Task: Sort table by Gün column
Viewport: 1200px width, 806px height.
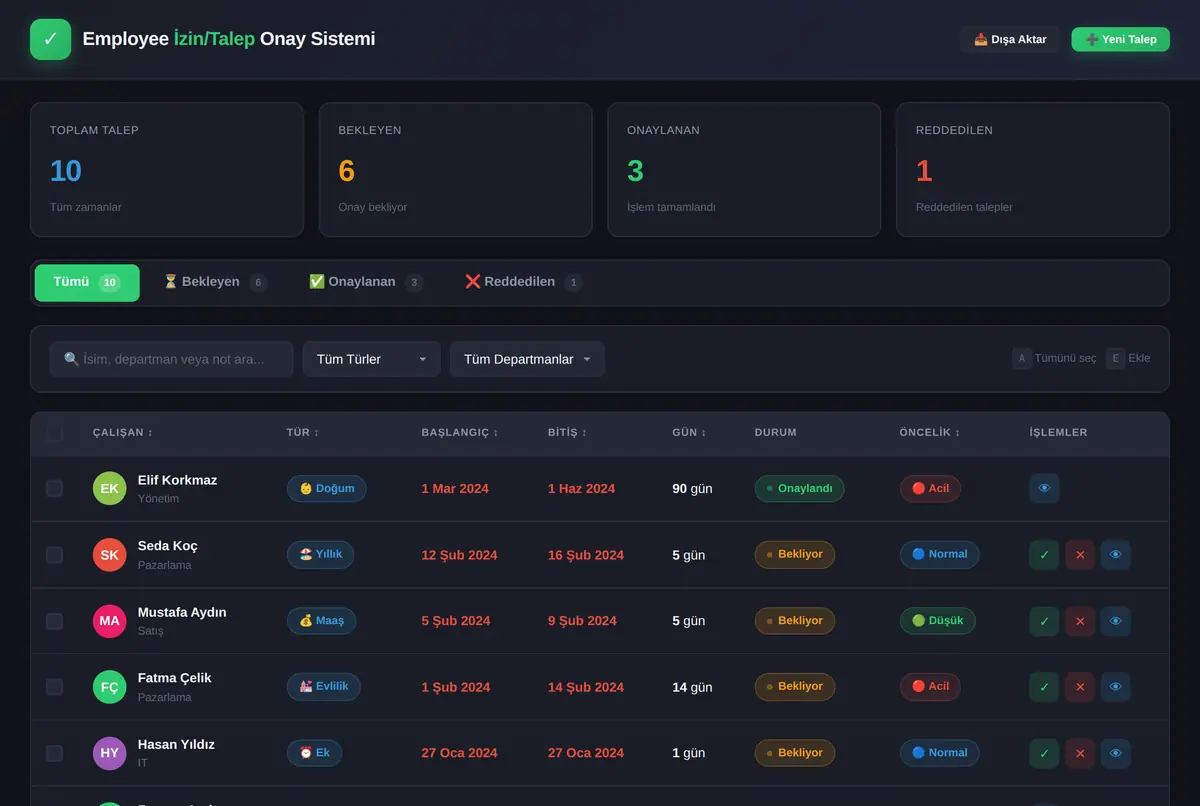Action: (x=689, y=433)
